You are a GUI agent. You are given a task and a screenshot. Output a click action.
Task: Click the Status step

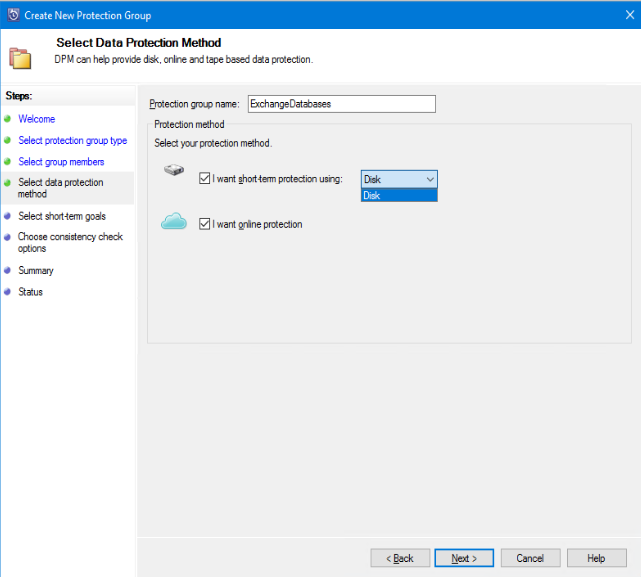pyautogui.click(x=30, y=292)
